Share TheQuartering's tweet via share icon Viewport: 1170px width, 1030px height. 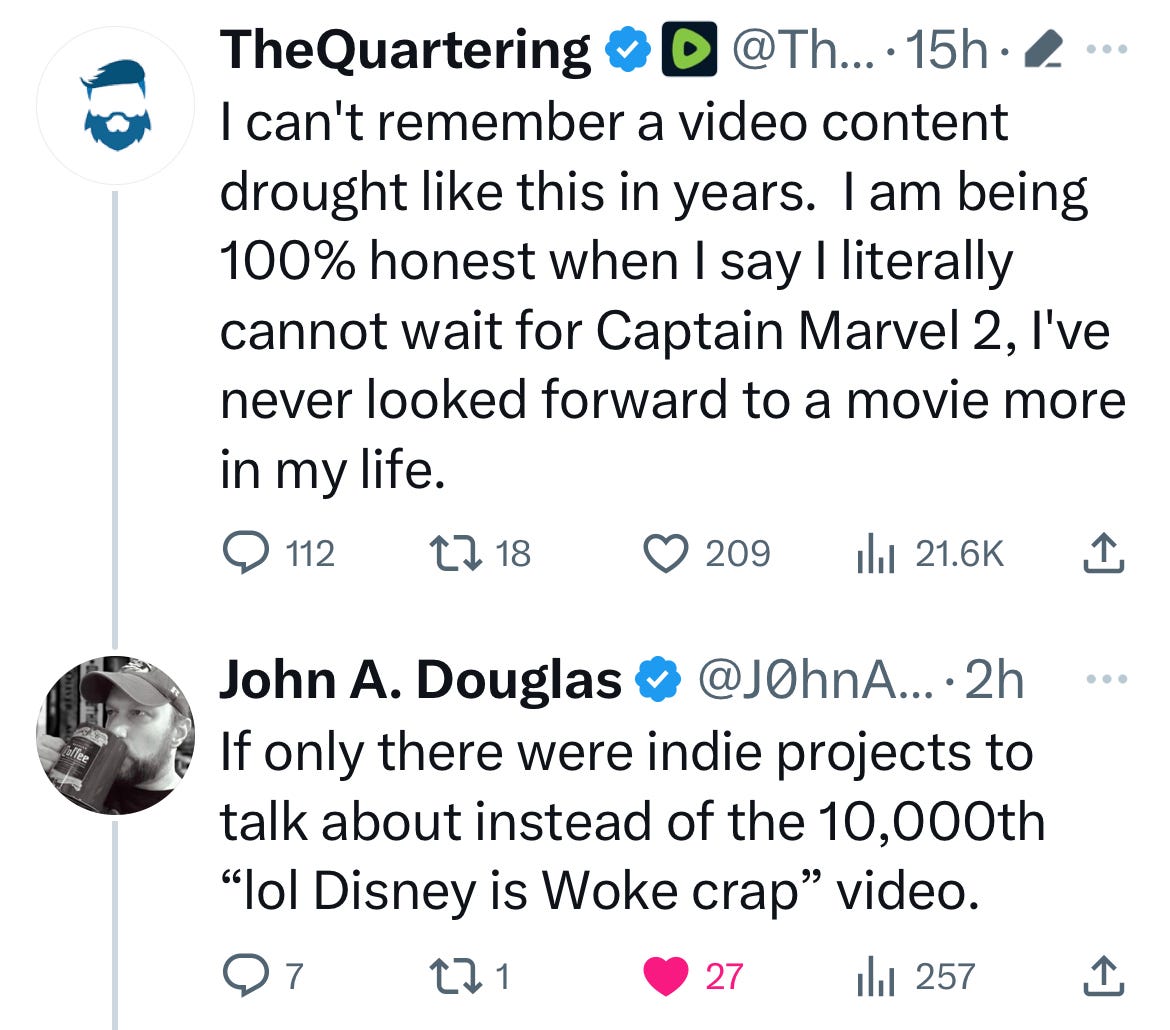(1104, 554)
